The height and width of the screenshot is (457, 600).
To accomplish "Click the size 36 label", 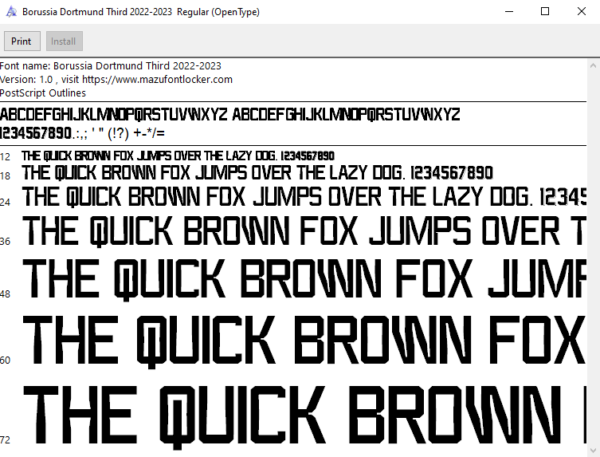I will pyautogui.click(x=5, y=241).
